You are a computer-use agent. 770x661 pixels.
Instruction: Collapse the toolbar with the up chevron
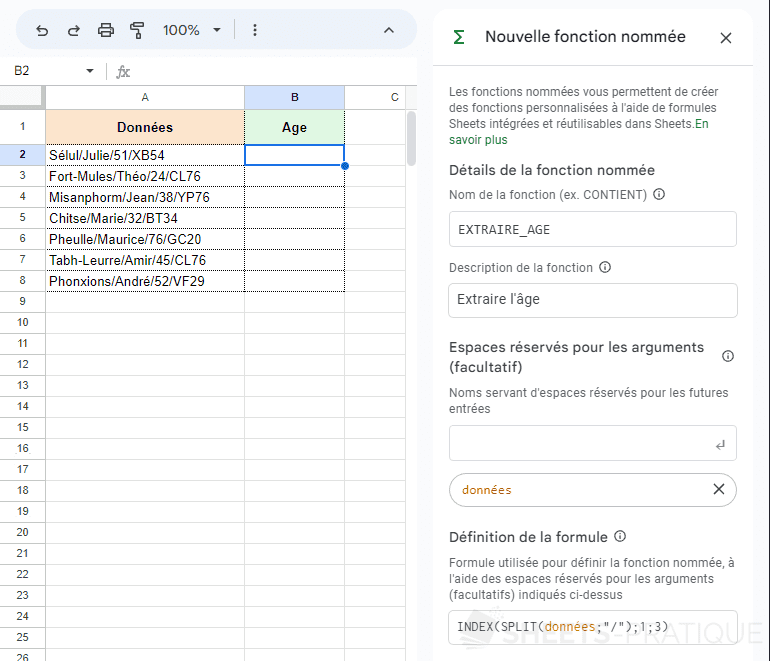tap(388, 30)
